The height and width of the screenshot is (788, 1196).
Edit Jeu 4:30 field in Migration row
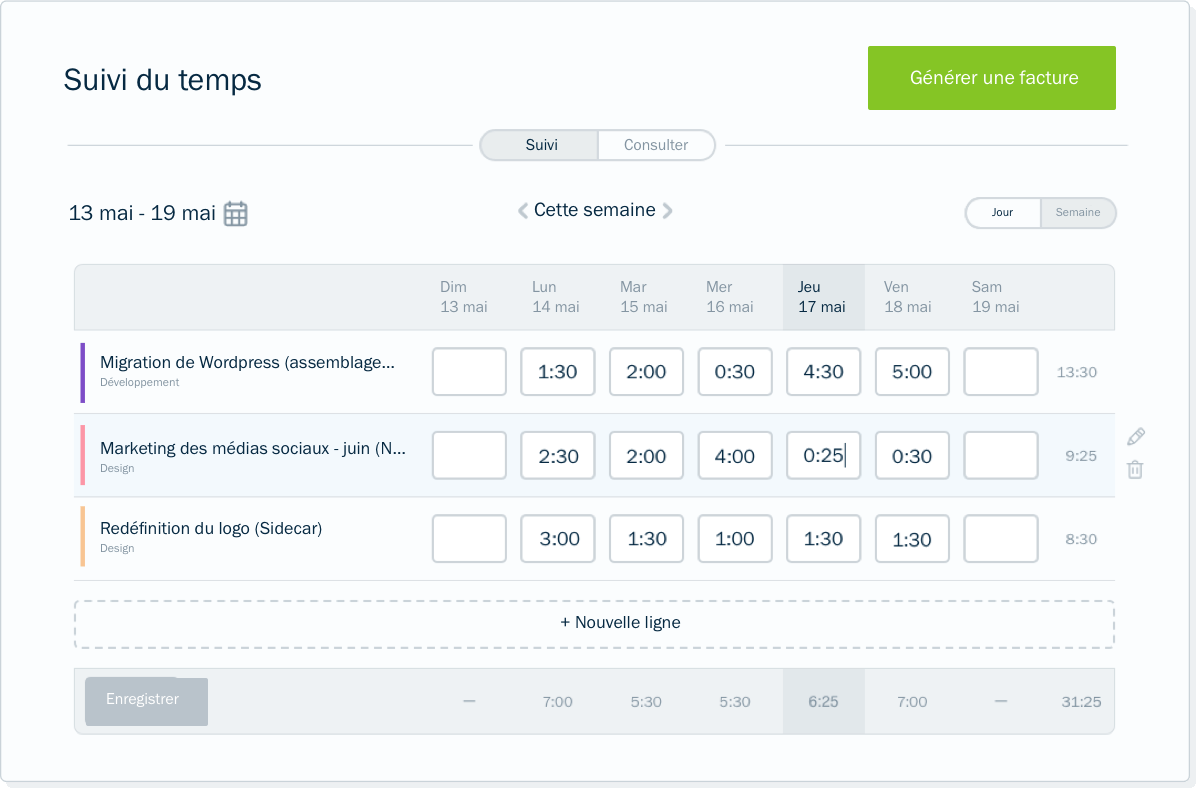click(x=823, y=371)
